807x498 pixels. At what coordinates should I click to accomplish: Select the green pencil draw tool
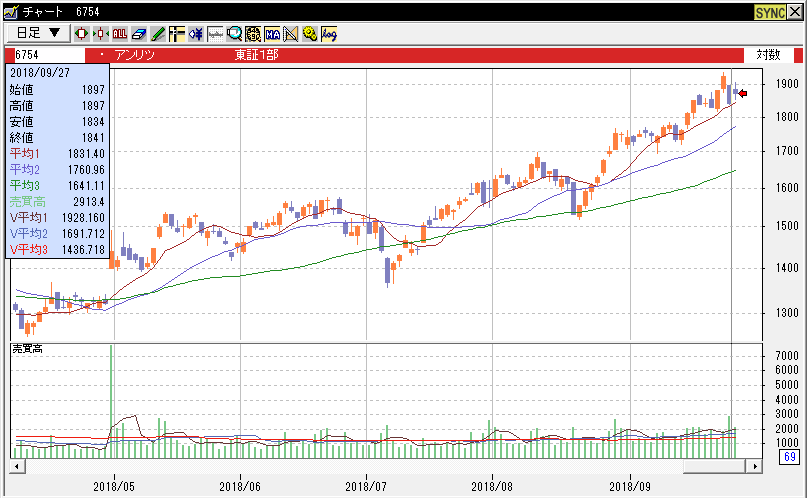point(157,33)
